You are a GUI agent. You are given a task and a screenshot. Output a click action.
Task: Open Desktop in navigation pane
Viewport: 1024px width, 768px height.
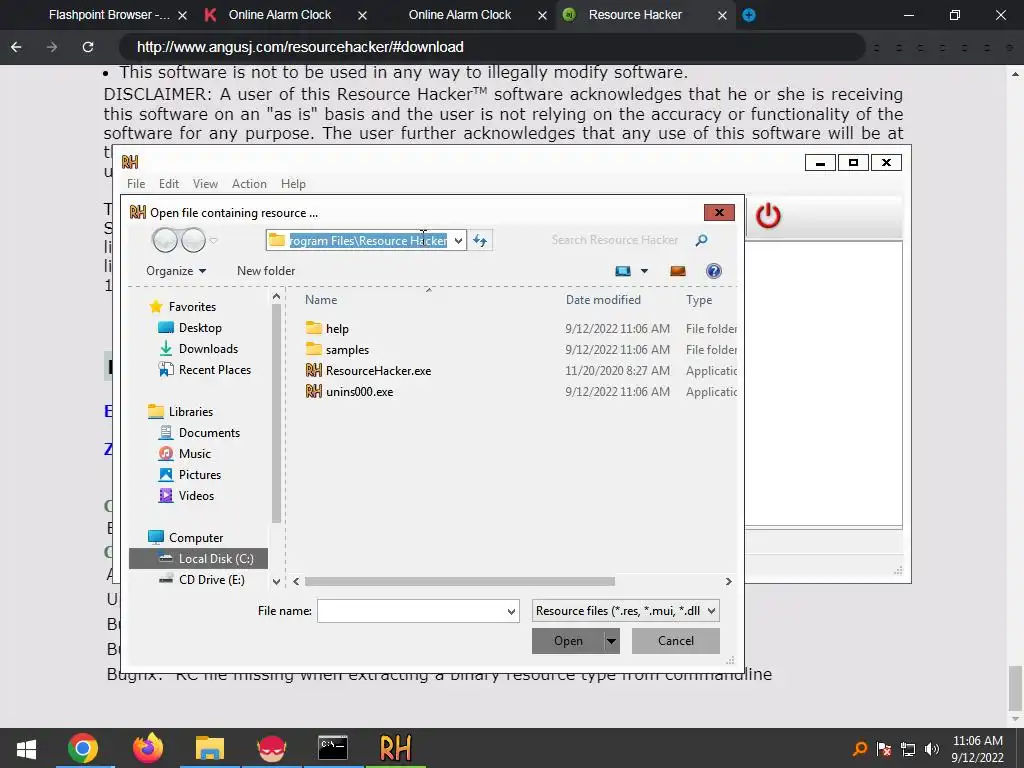click(x=200, y=328)
